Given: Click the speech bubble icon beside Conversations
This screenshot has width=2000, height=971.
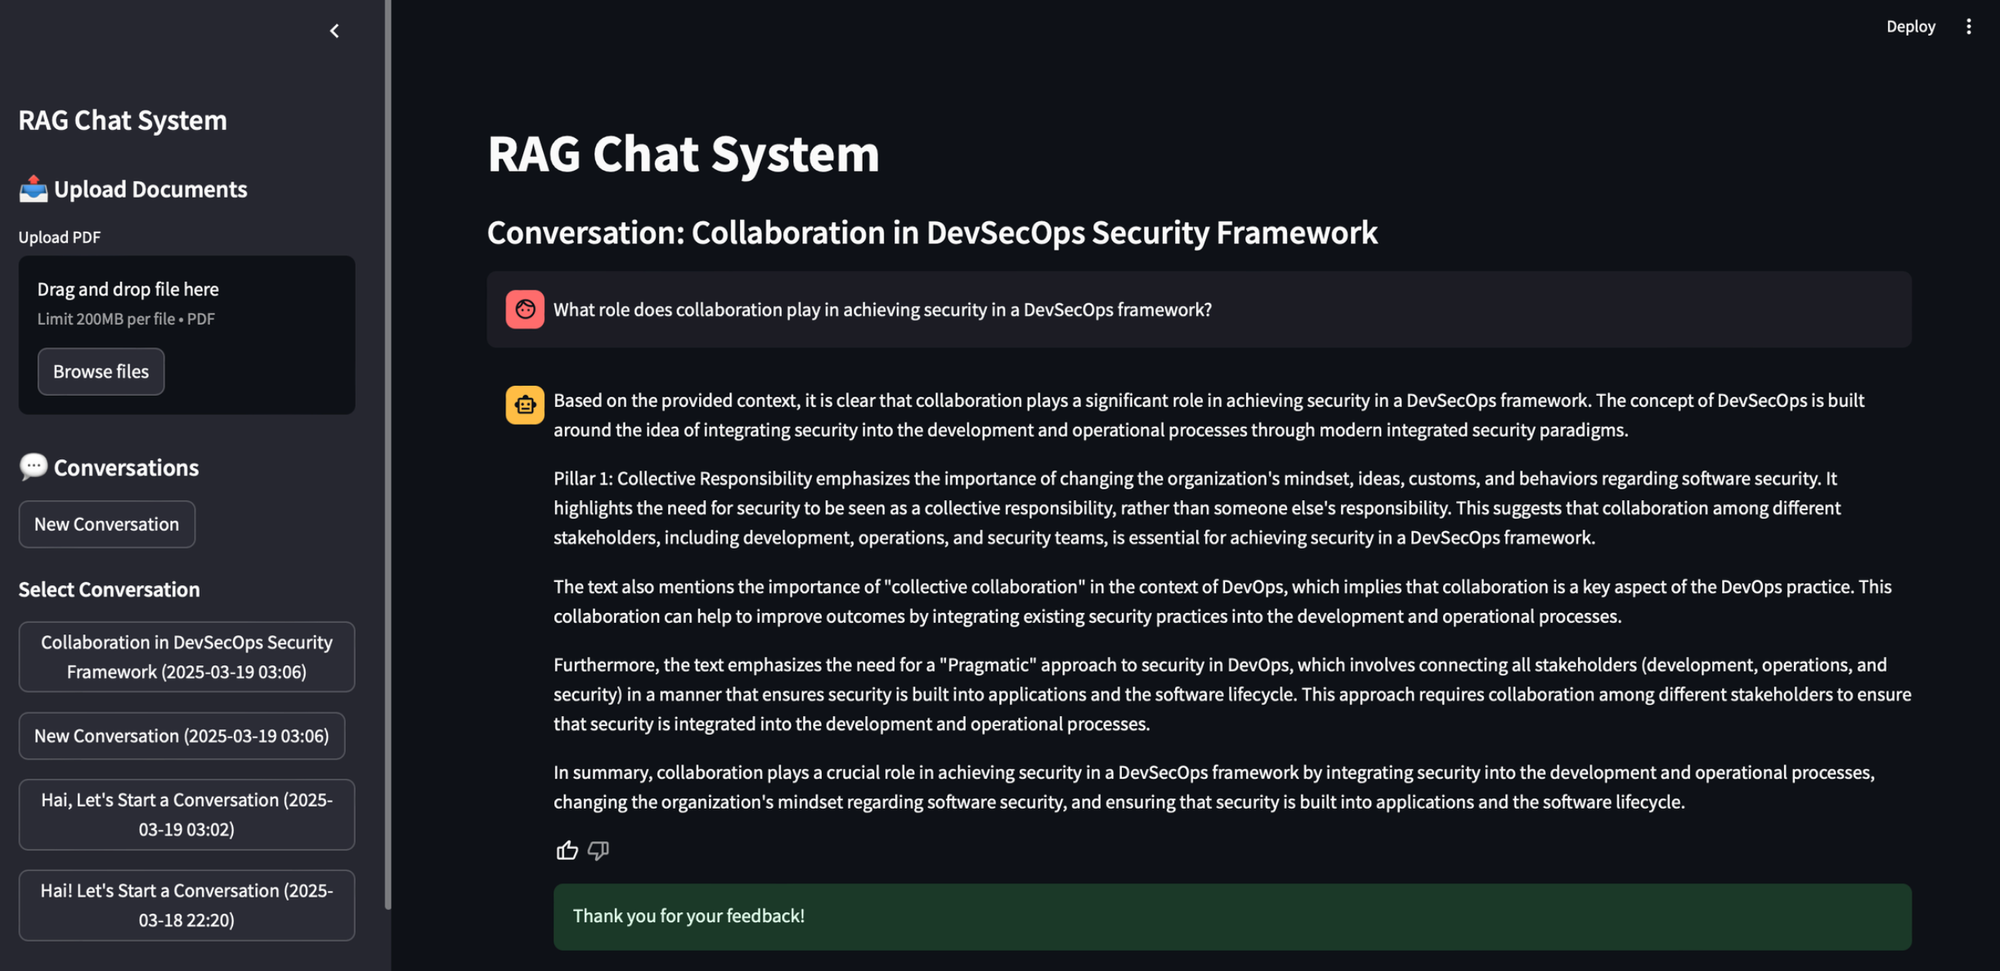Looking at the screenshot, I should (x=33, y=467).
